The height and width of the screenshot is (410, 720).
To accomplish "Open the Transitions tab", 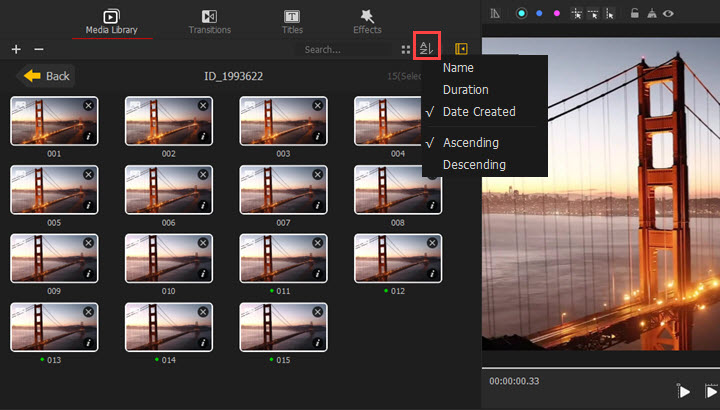I will click(209, 21).
